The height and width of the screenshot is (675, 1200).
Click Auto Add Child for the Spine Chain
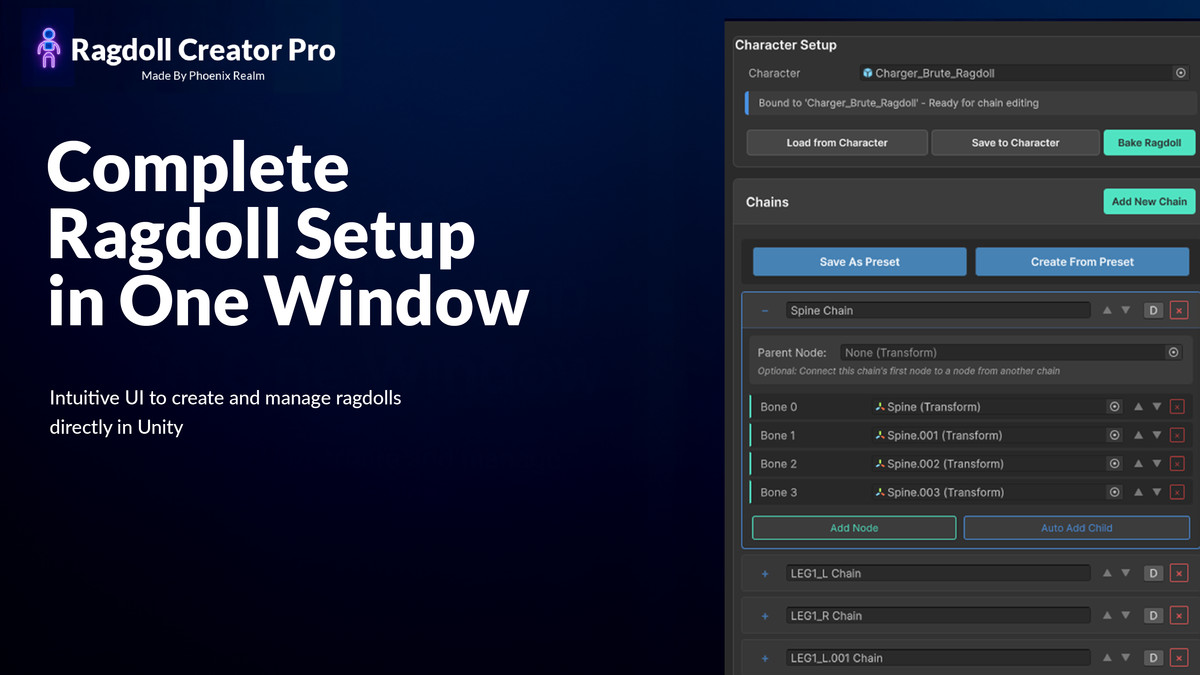coord(1076,527)
